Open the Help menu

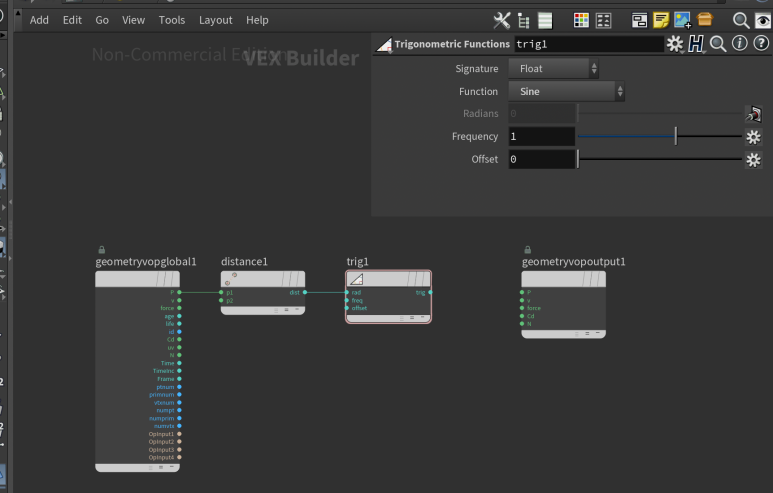coord(257,20)
